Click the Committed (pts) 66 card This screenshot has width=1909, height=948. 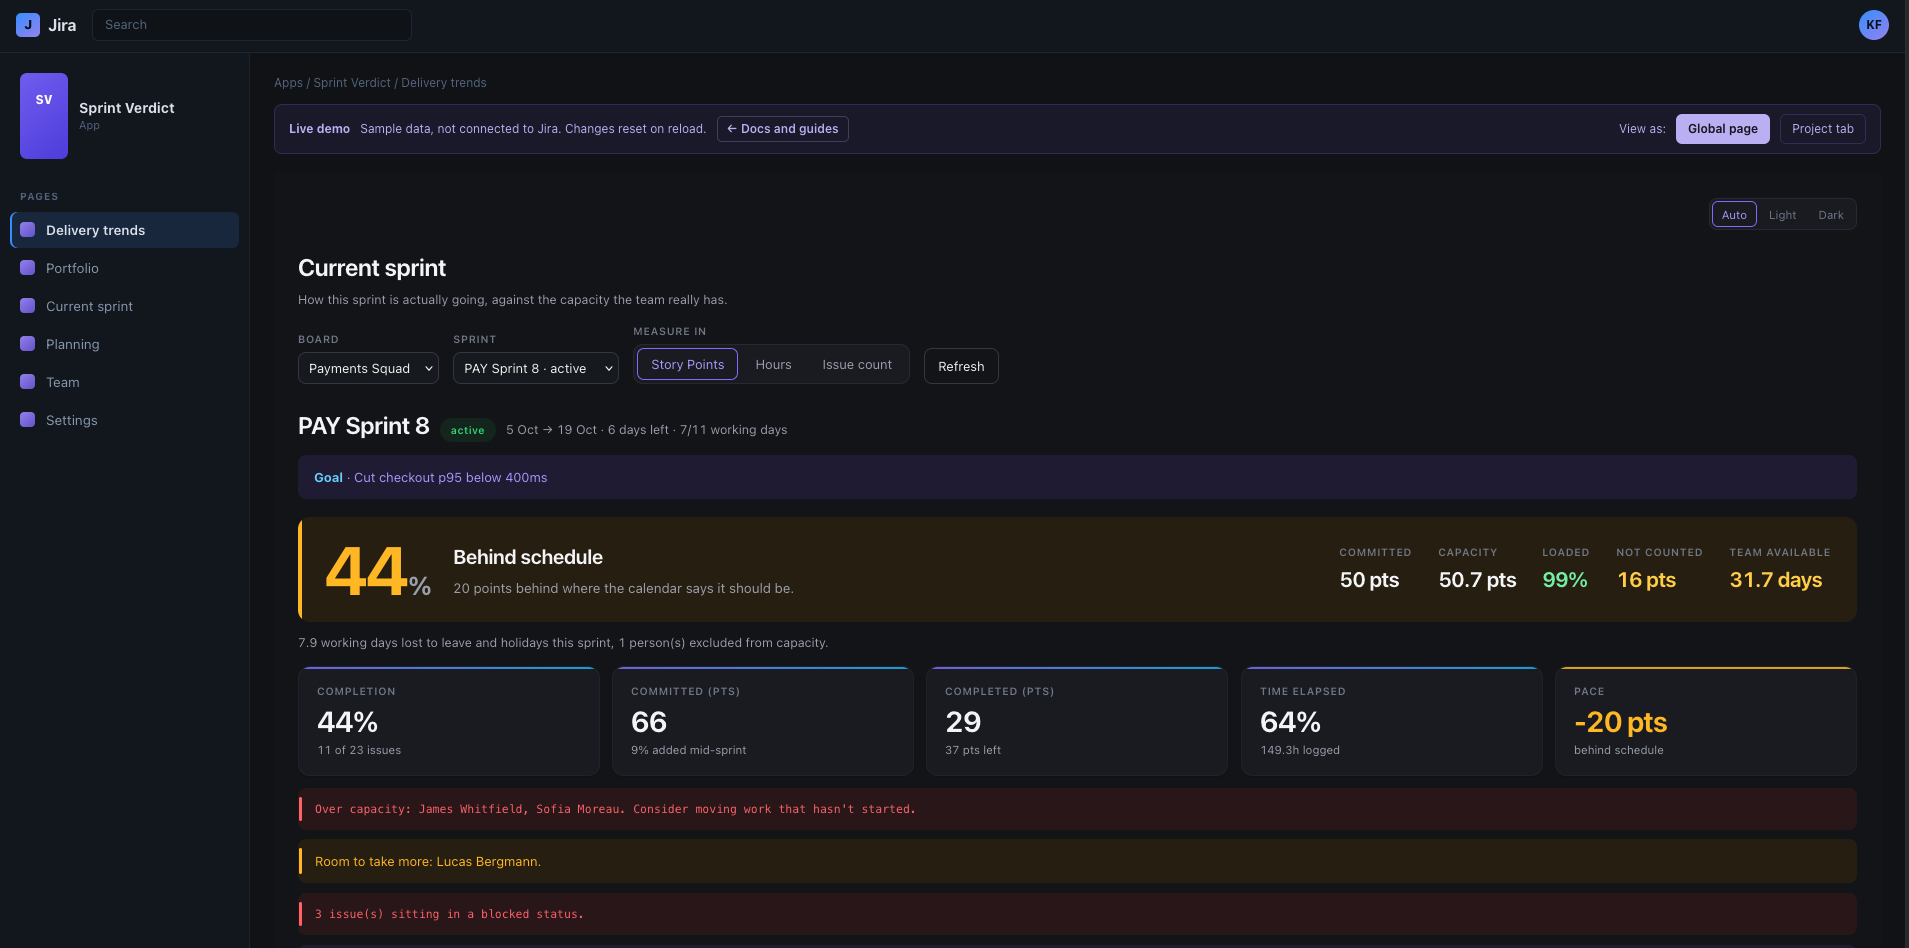point(763,721)
